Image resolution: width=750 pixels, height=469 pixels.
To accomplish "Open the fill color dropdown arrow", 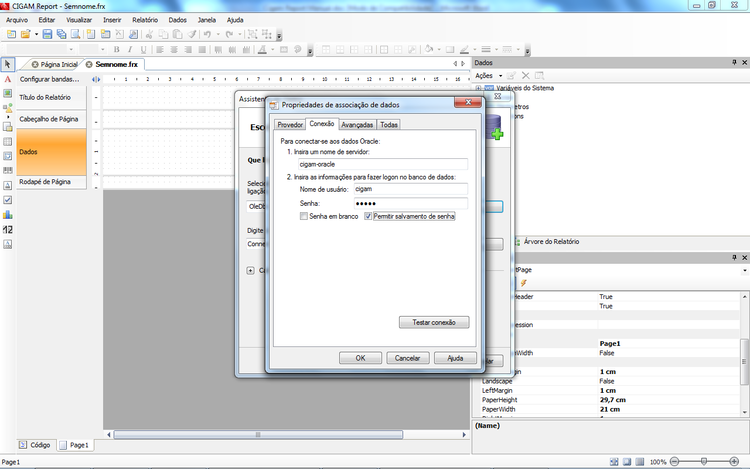I will click(439, 49).
